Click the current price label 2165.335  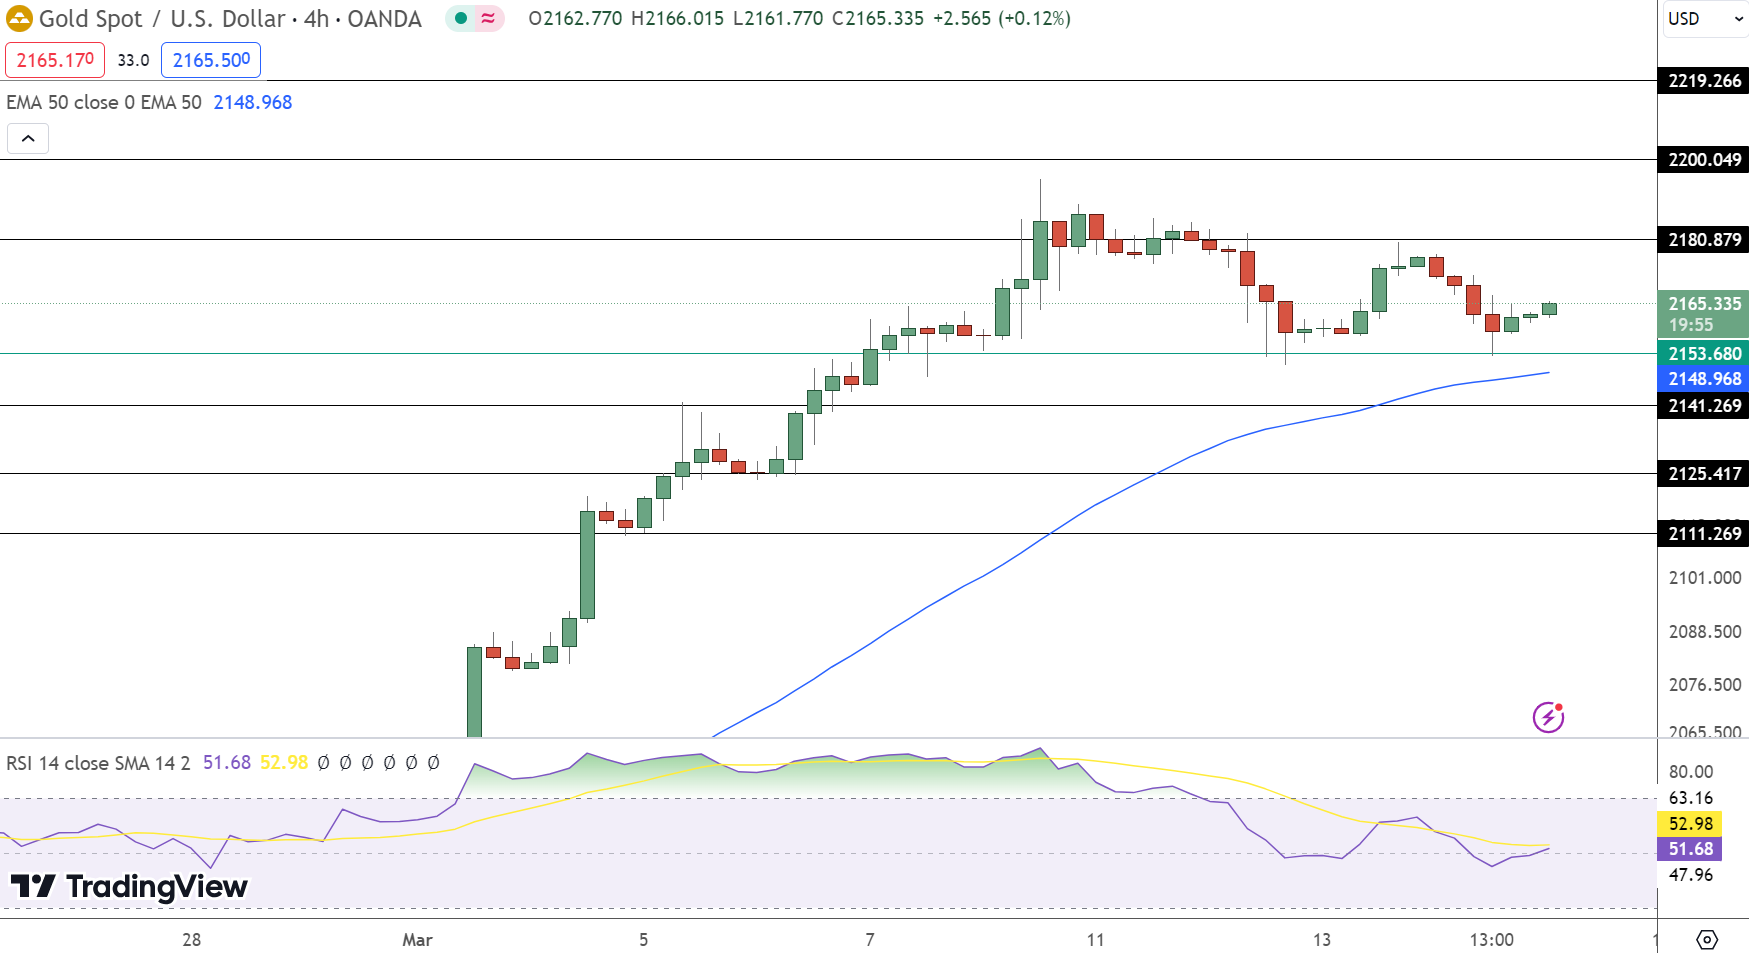[1703, 304]
